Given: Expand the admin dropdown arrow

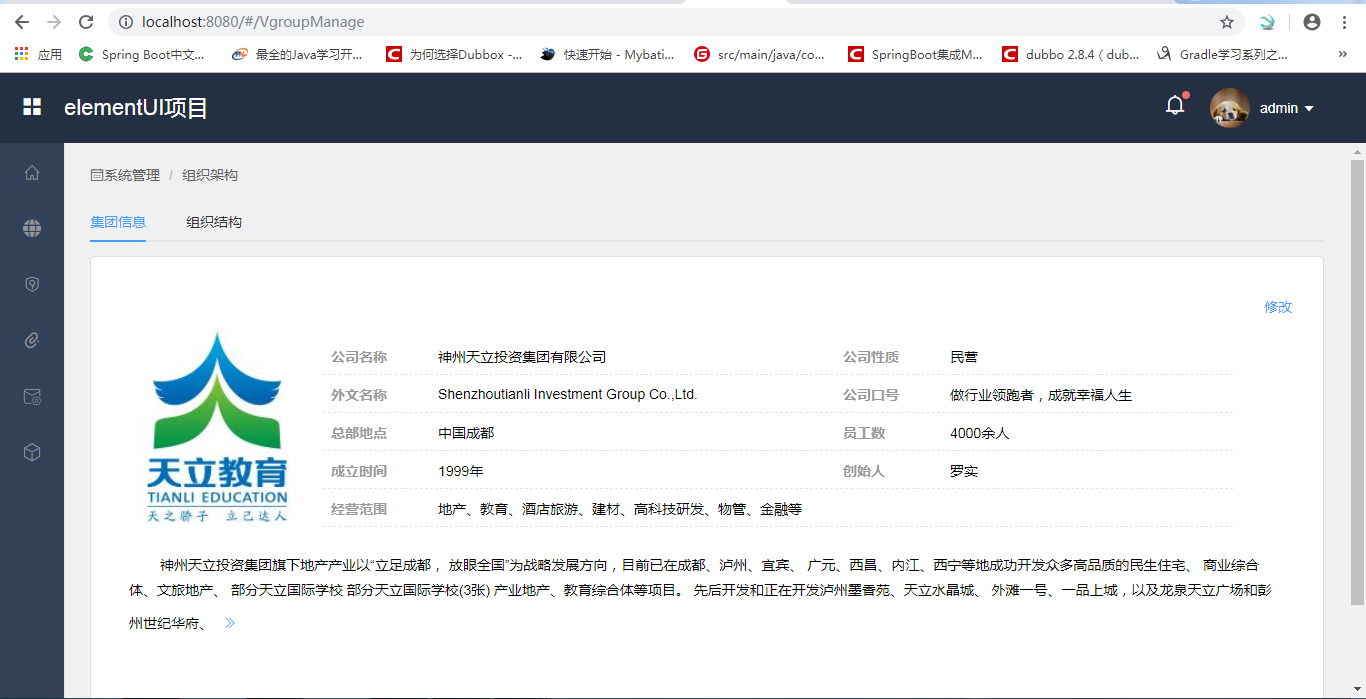Looking at the screenshot, I should point(1309,109).
